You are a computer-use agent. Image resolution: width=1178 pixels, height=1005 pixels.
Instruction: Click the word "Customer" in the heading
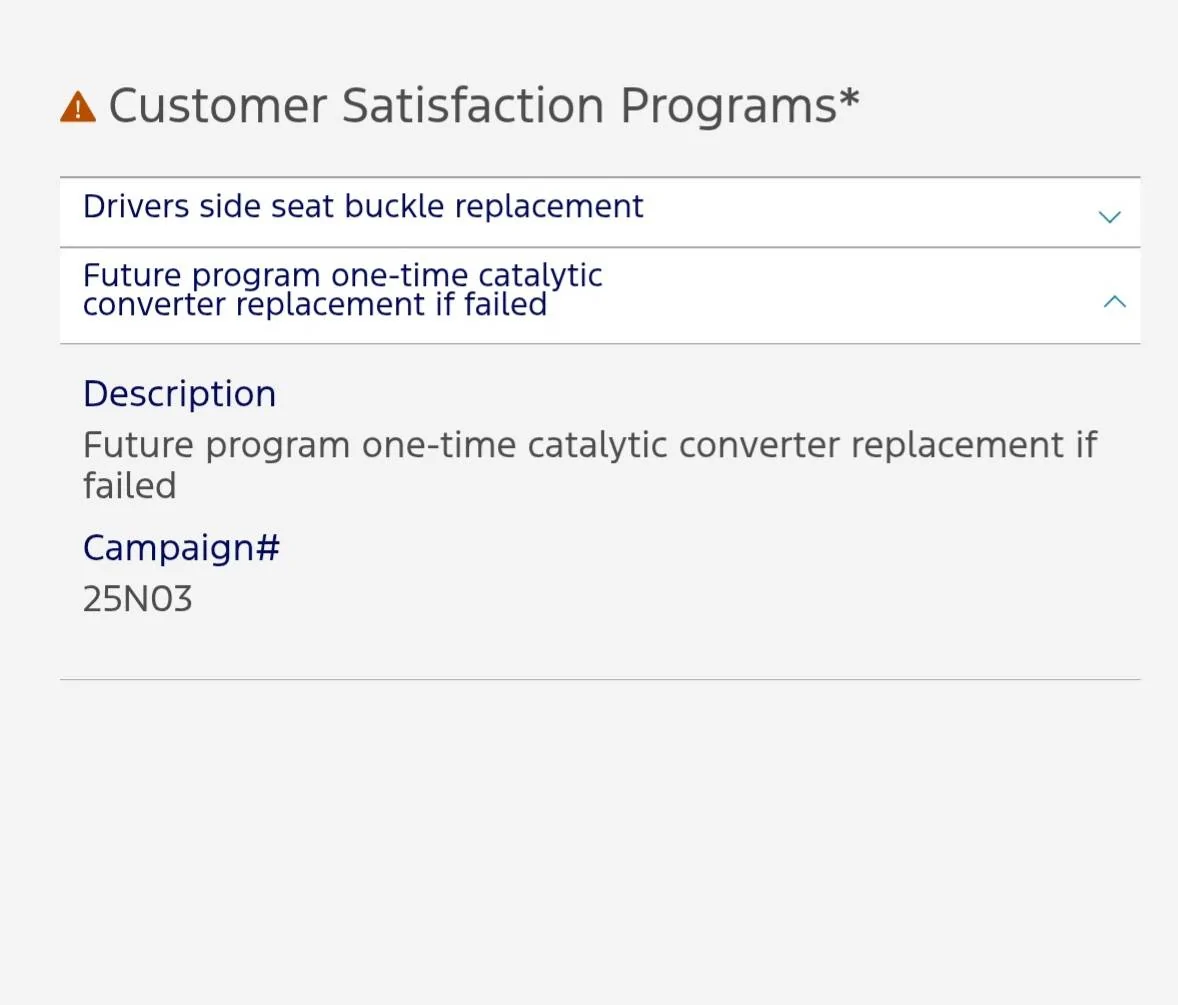[x=217, y=106]
